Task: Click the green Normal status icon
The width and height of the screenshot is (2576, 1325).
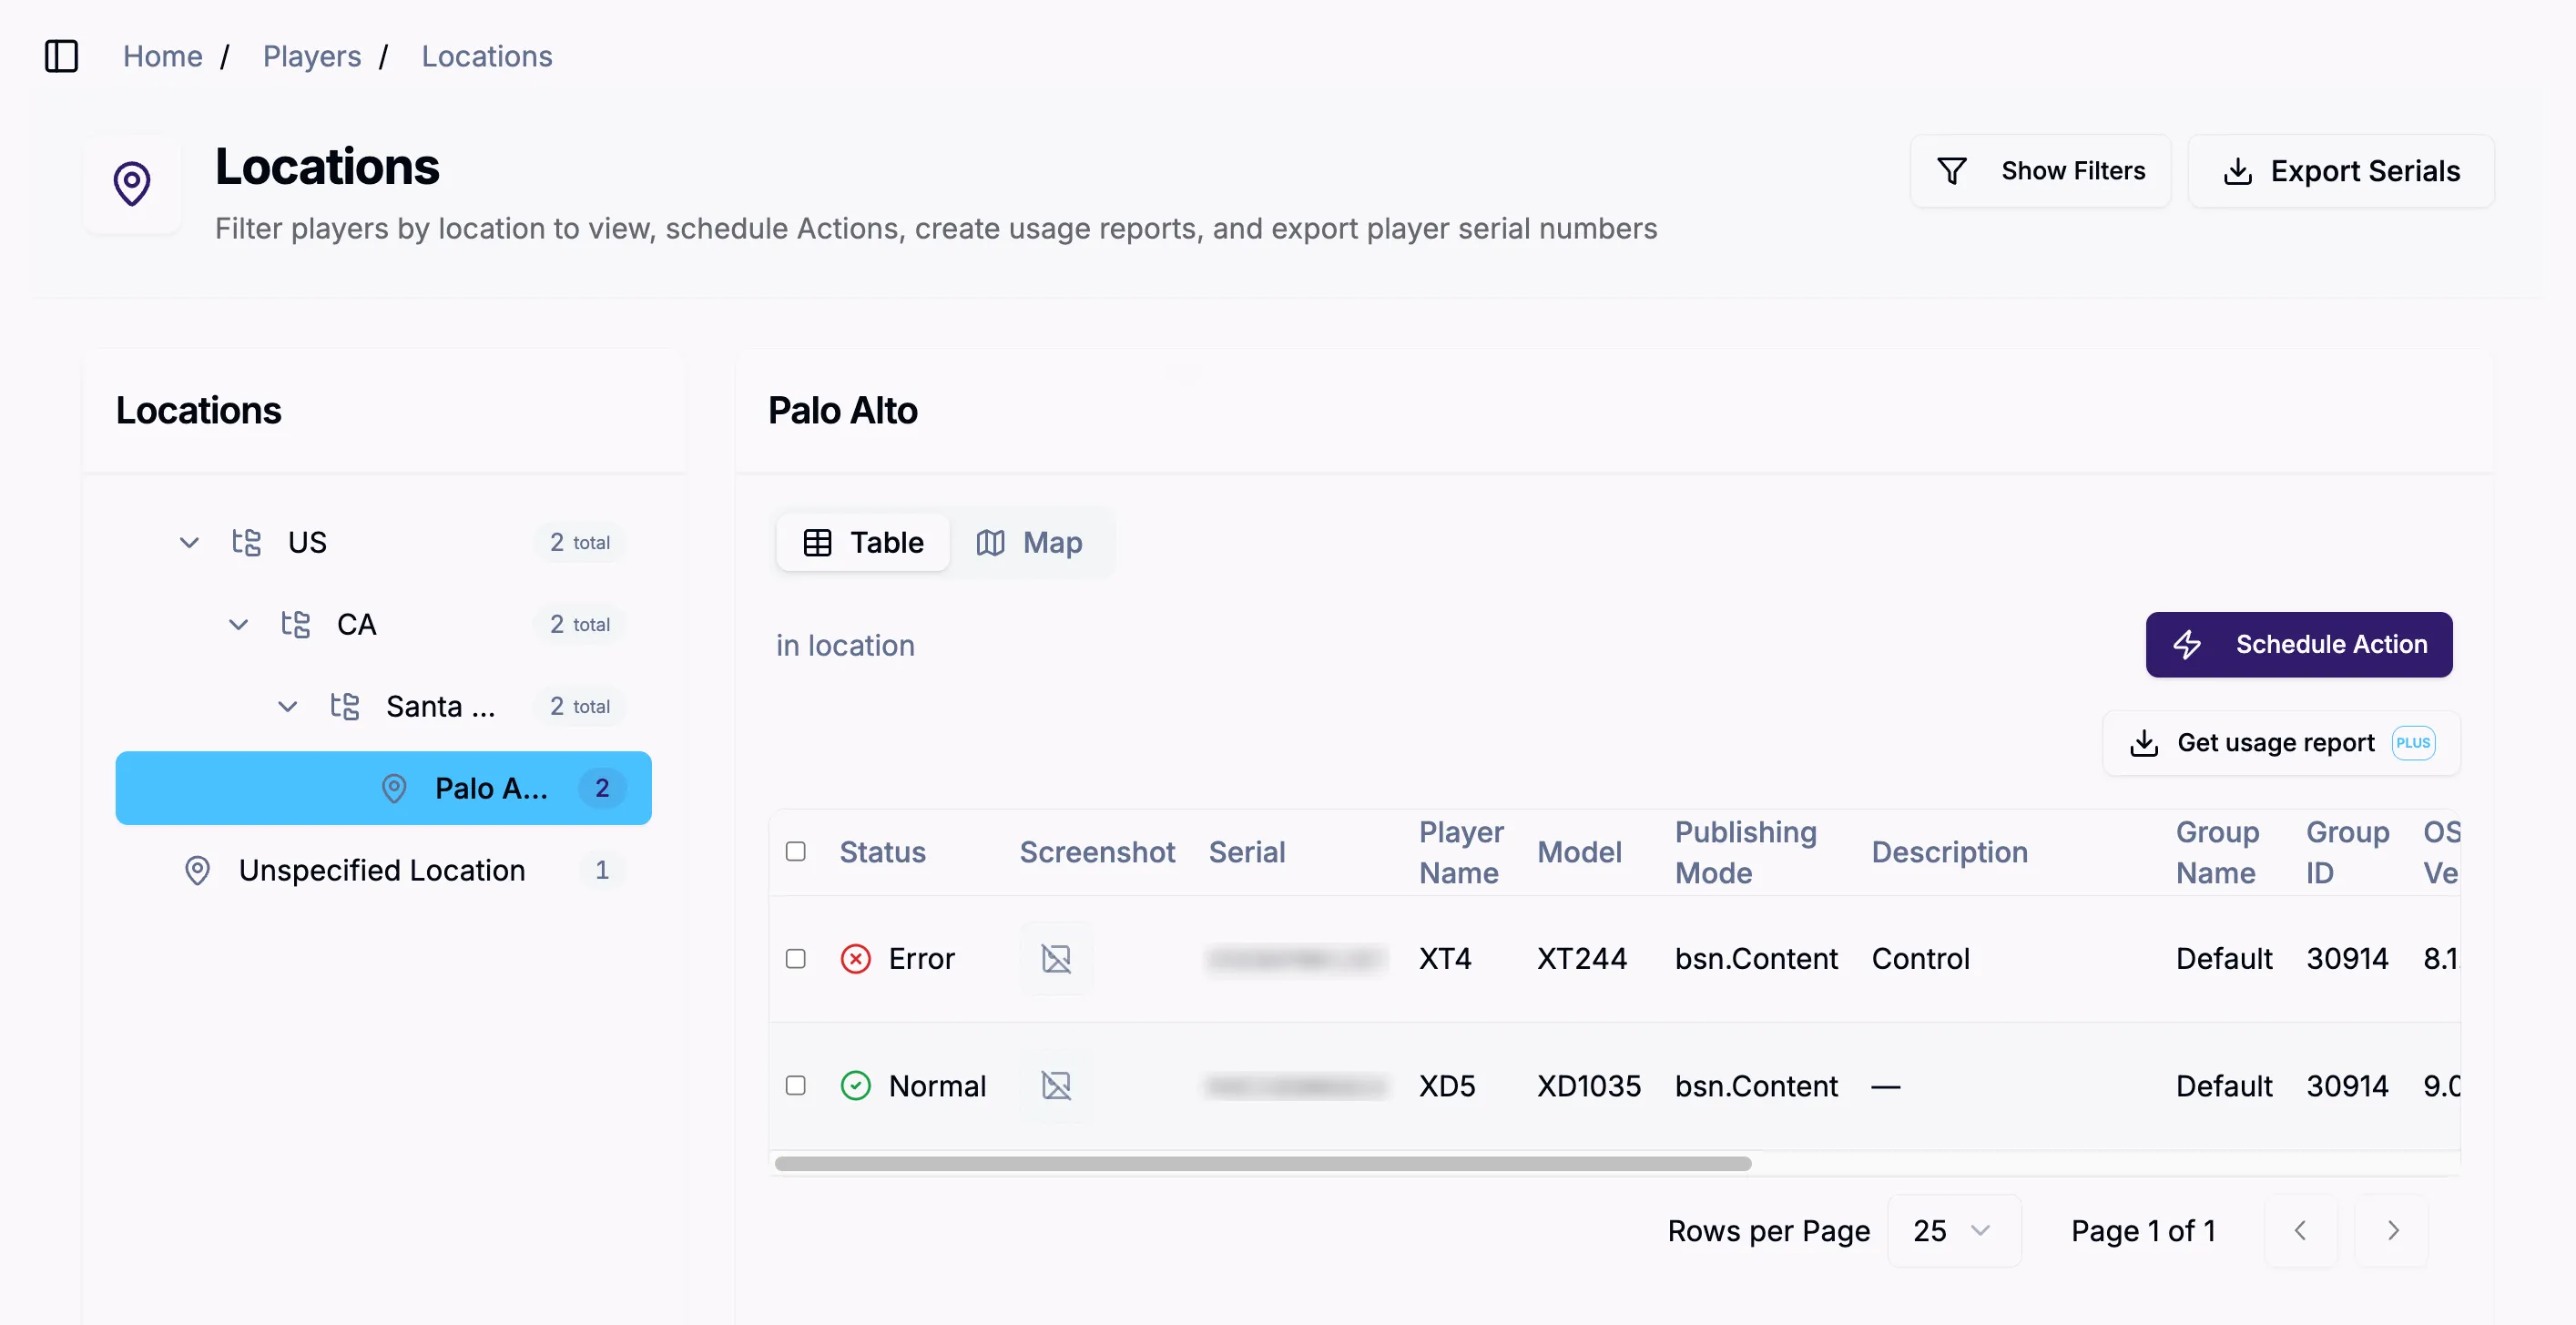Action: (x=856, y=1085)
